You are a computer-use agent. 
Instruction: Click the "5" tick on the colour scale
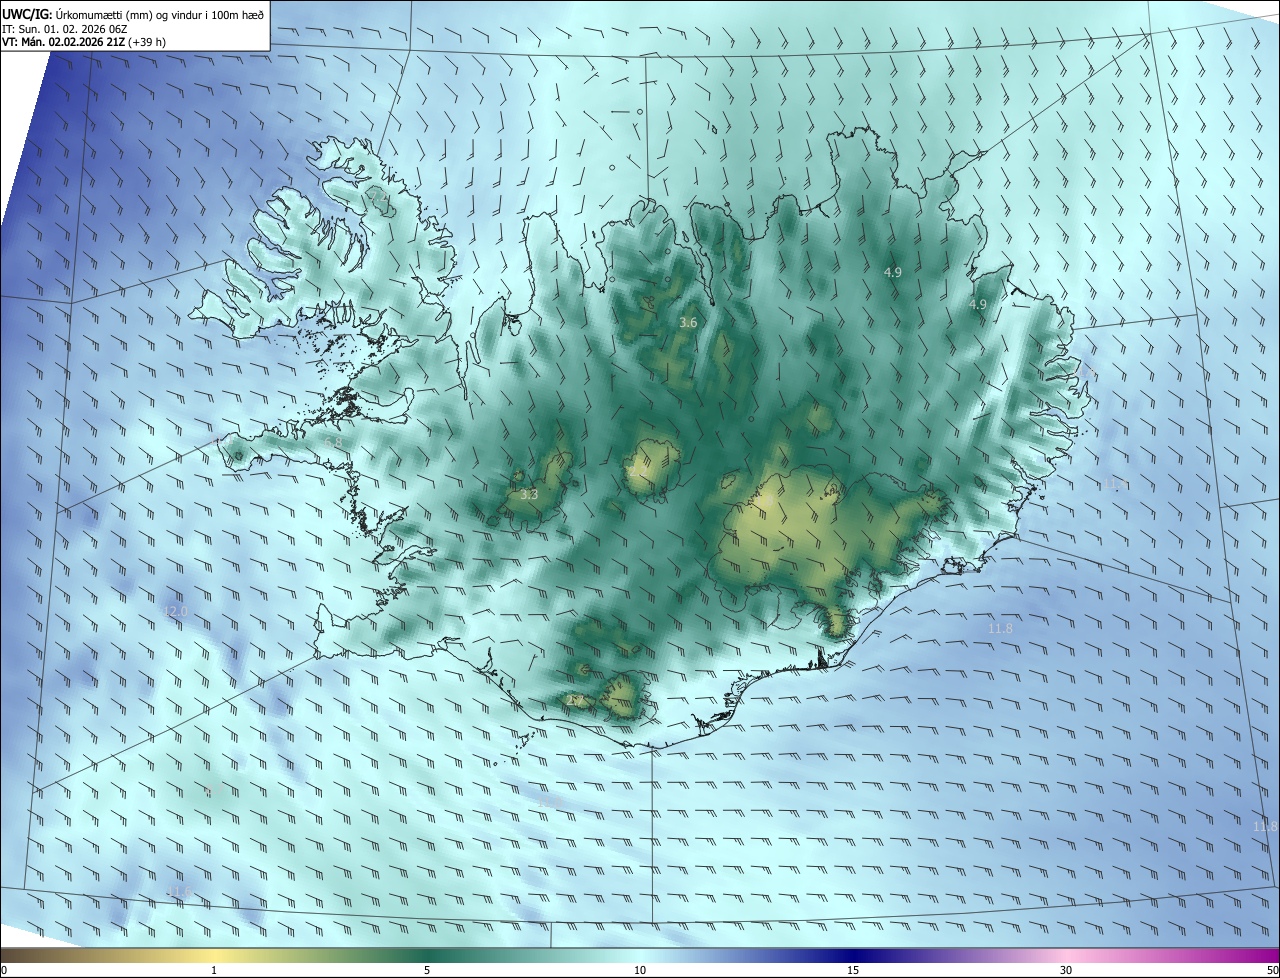point(427,970)
